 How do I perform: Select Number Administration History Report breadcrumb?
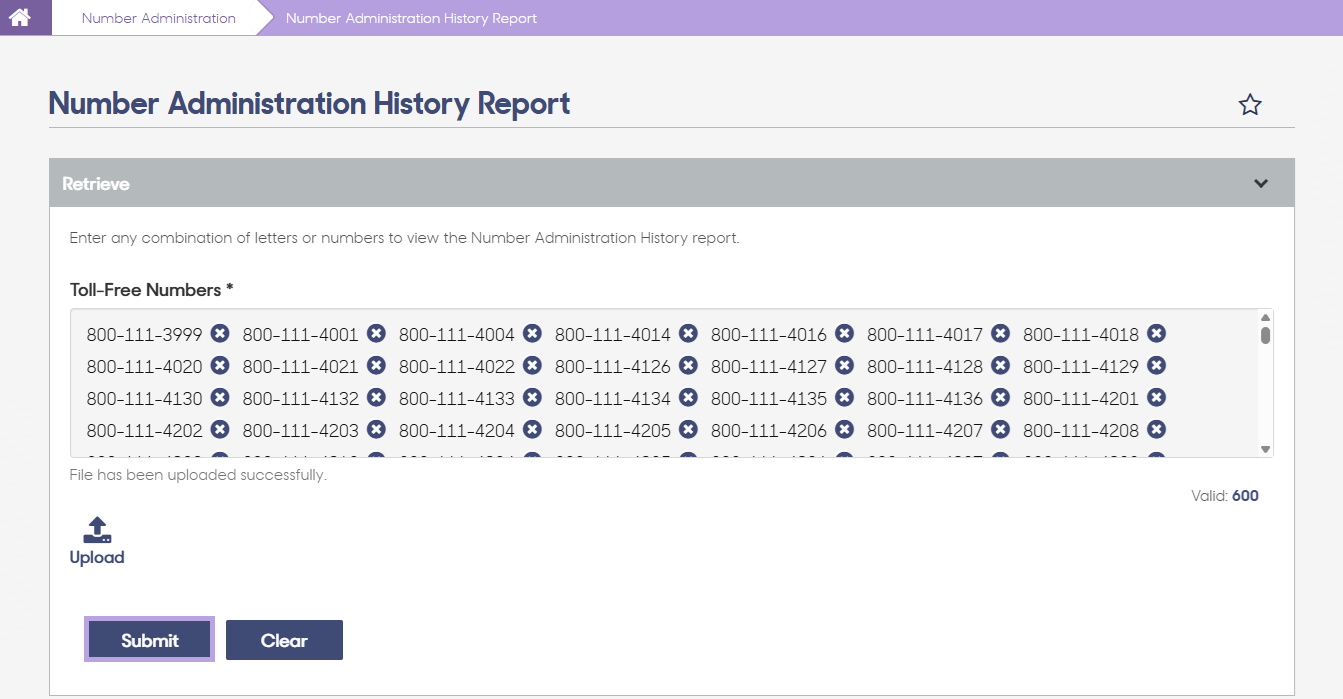pos(411,18)
